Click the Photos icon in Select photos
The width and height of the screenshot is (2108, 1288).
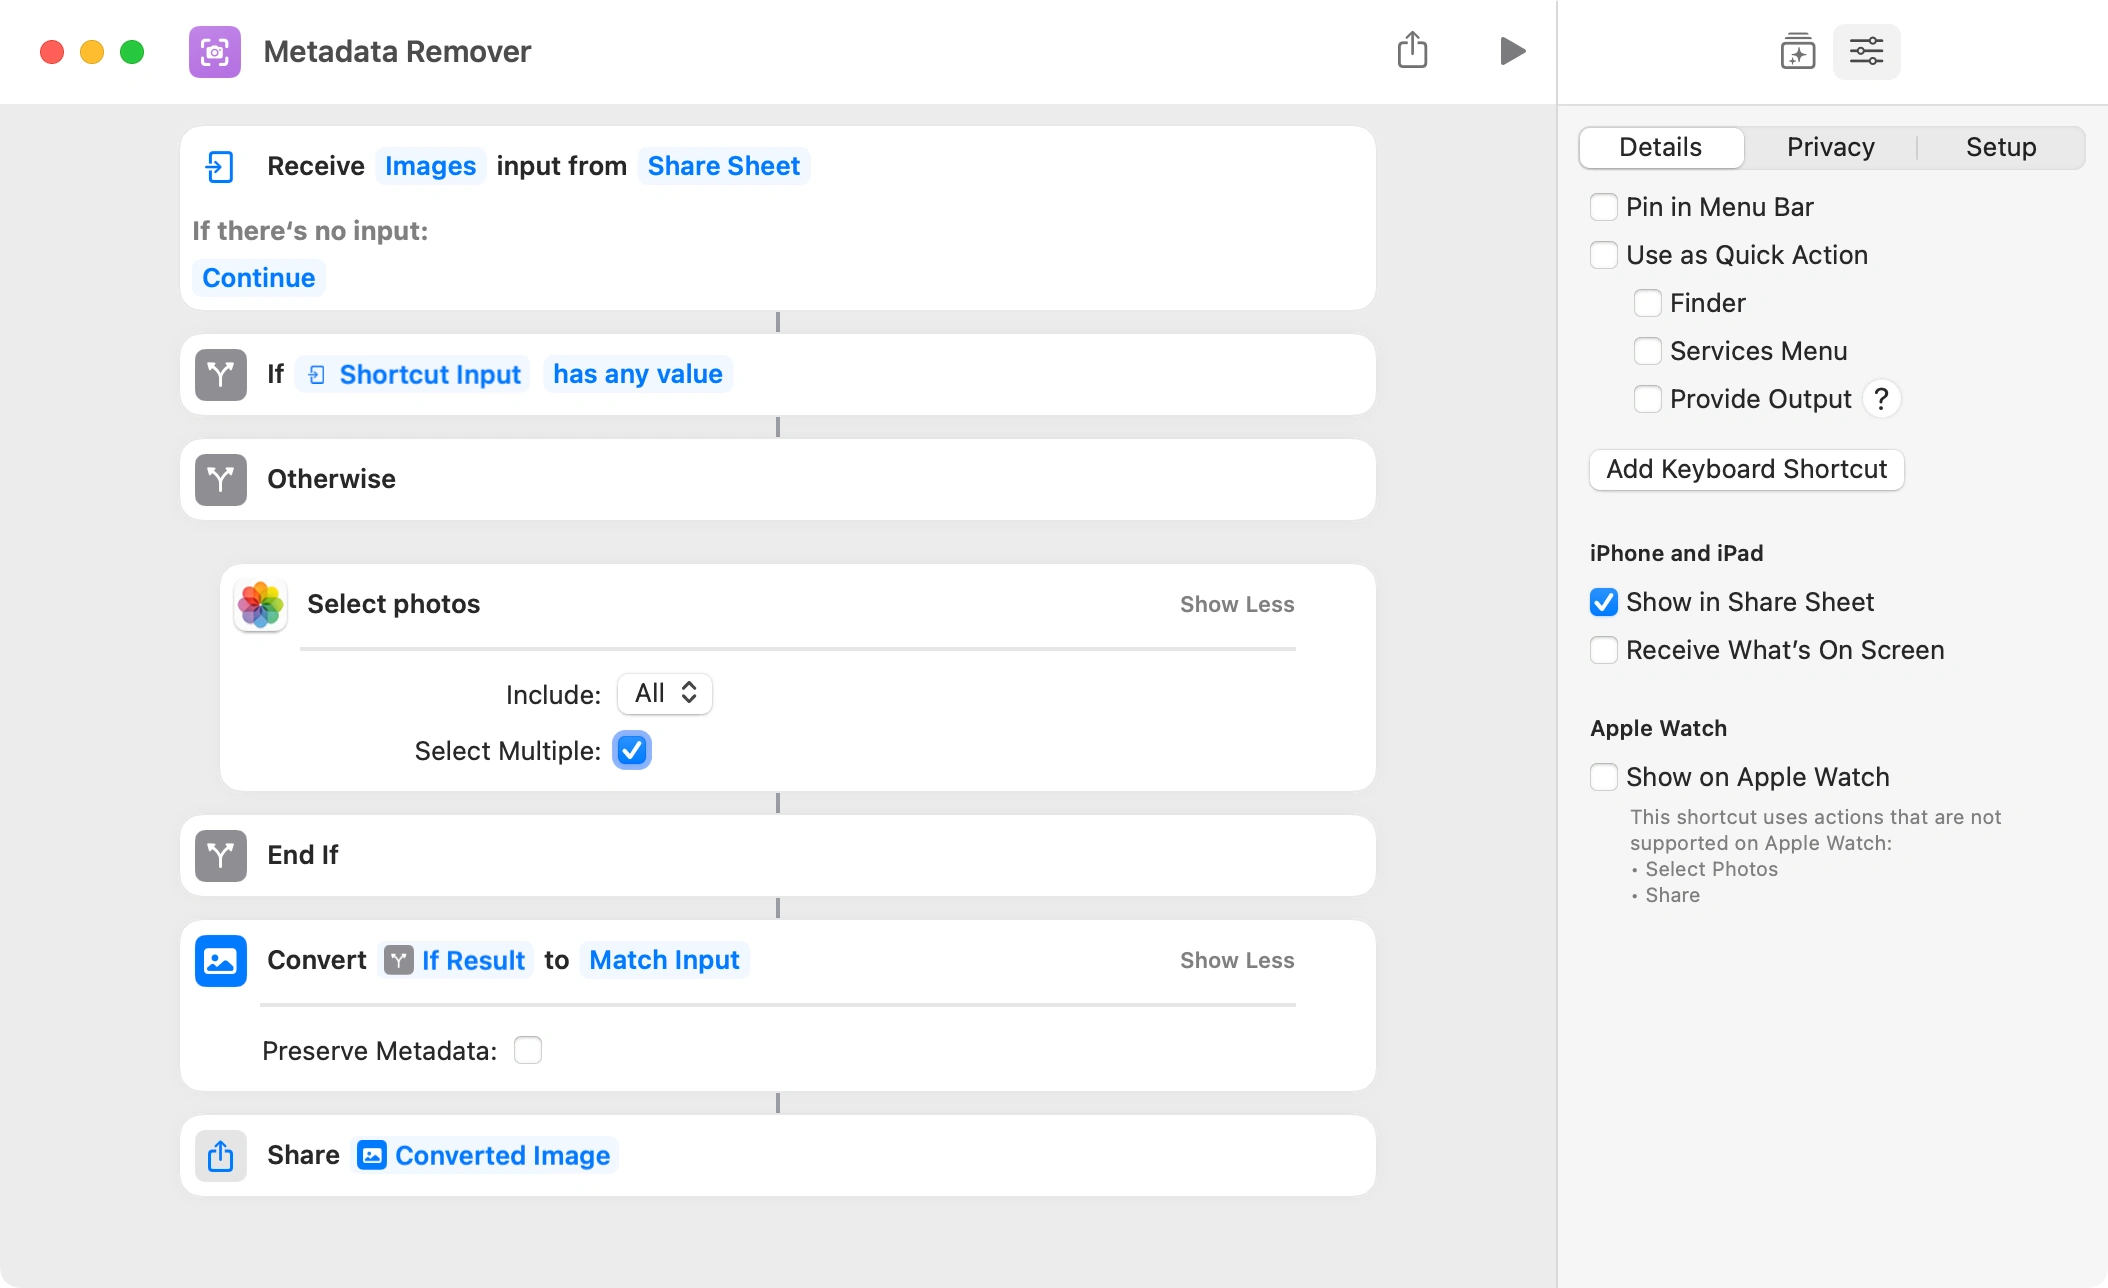(x=259, y=604)
